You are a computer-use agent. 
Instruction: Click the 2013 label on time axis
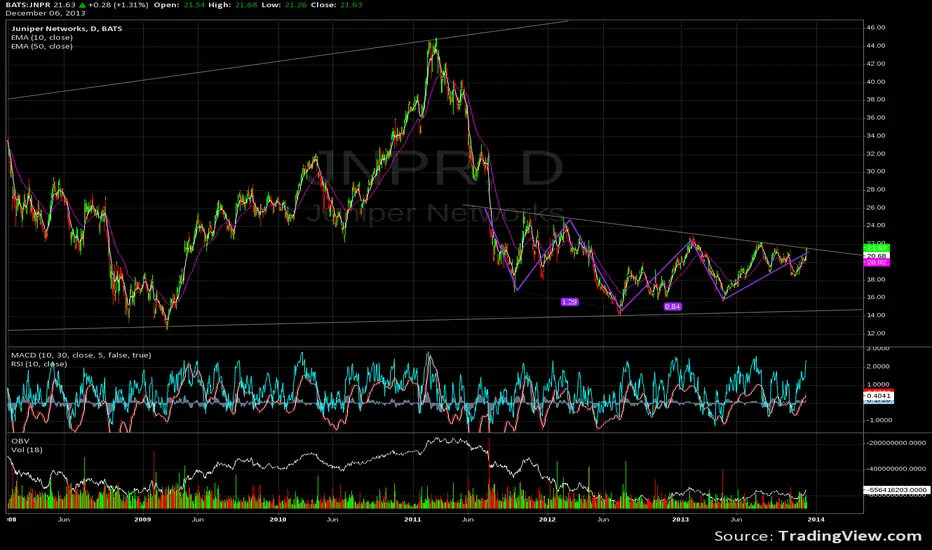[681, 519]
